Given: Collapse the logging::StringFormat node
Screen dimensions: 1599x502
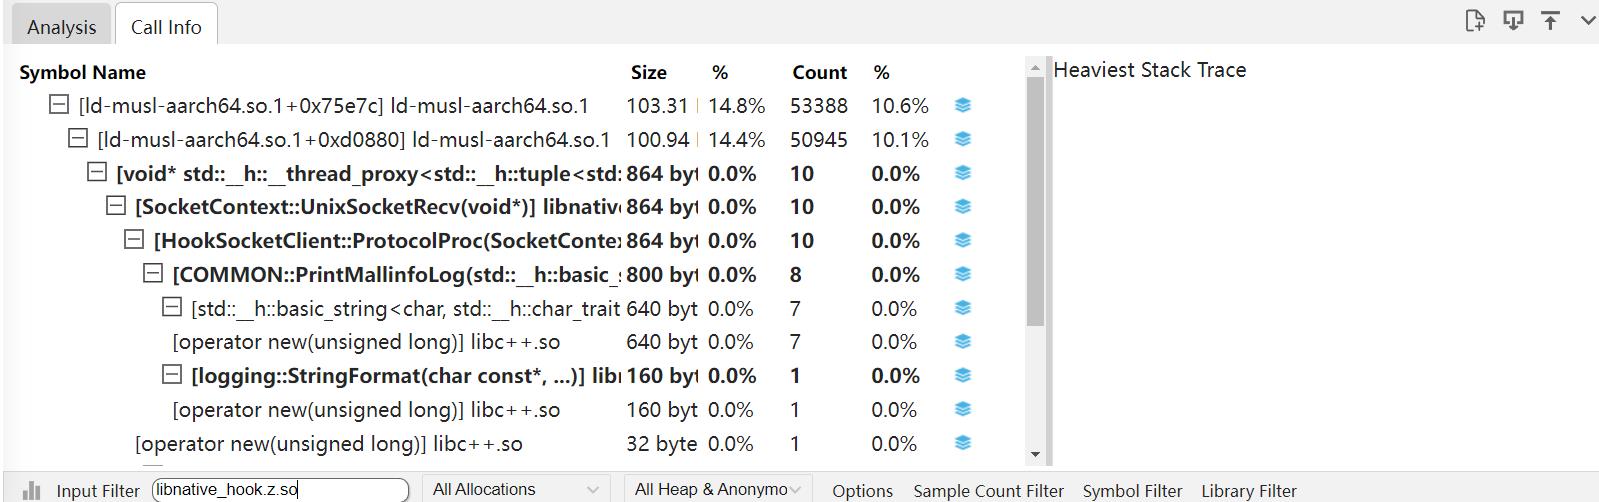Looking at the screenshot, I should (172, 375).
